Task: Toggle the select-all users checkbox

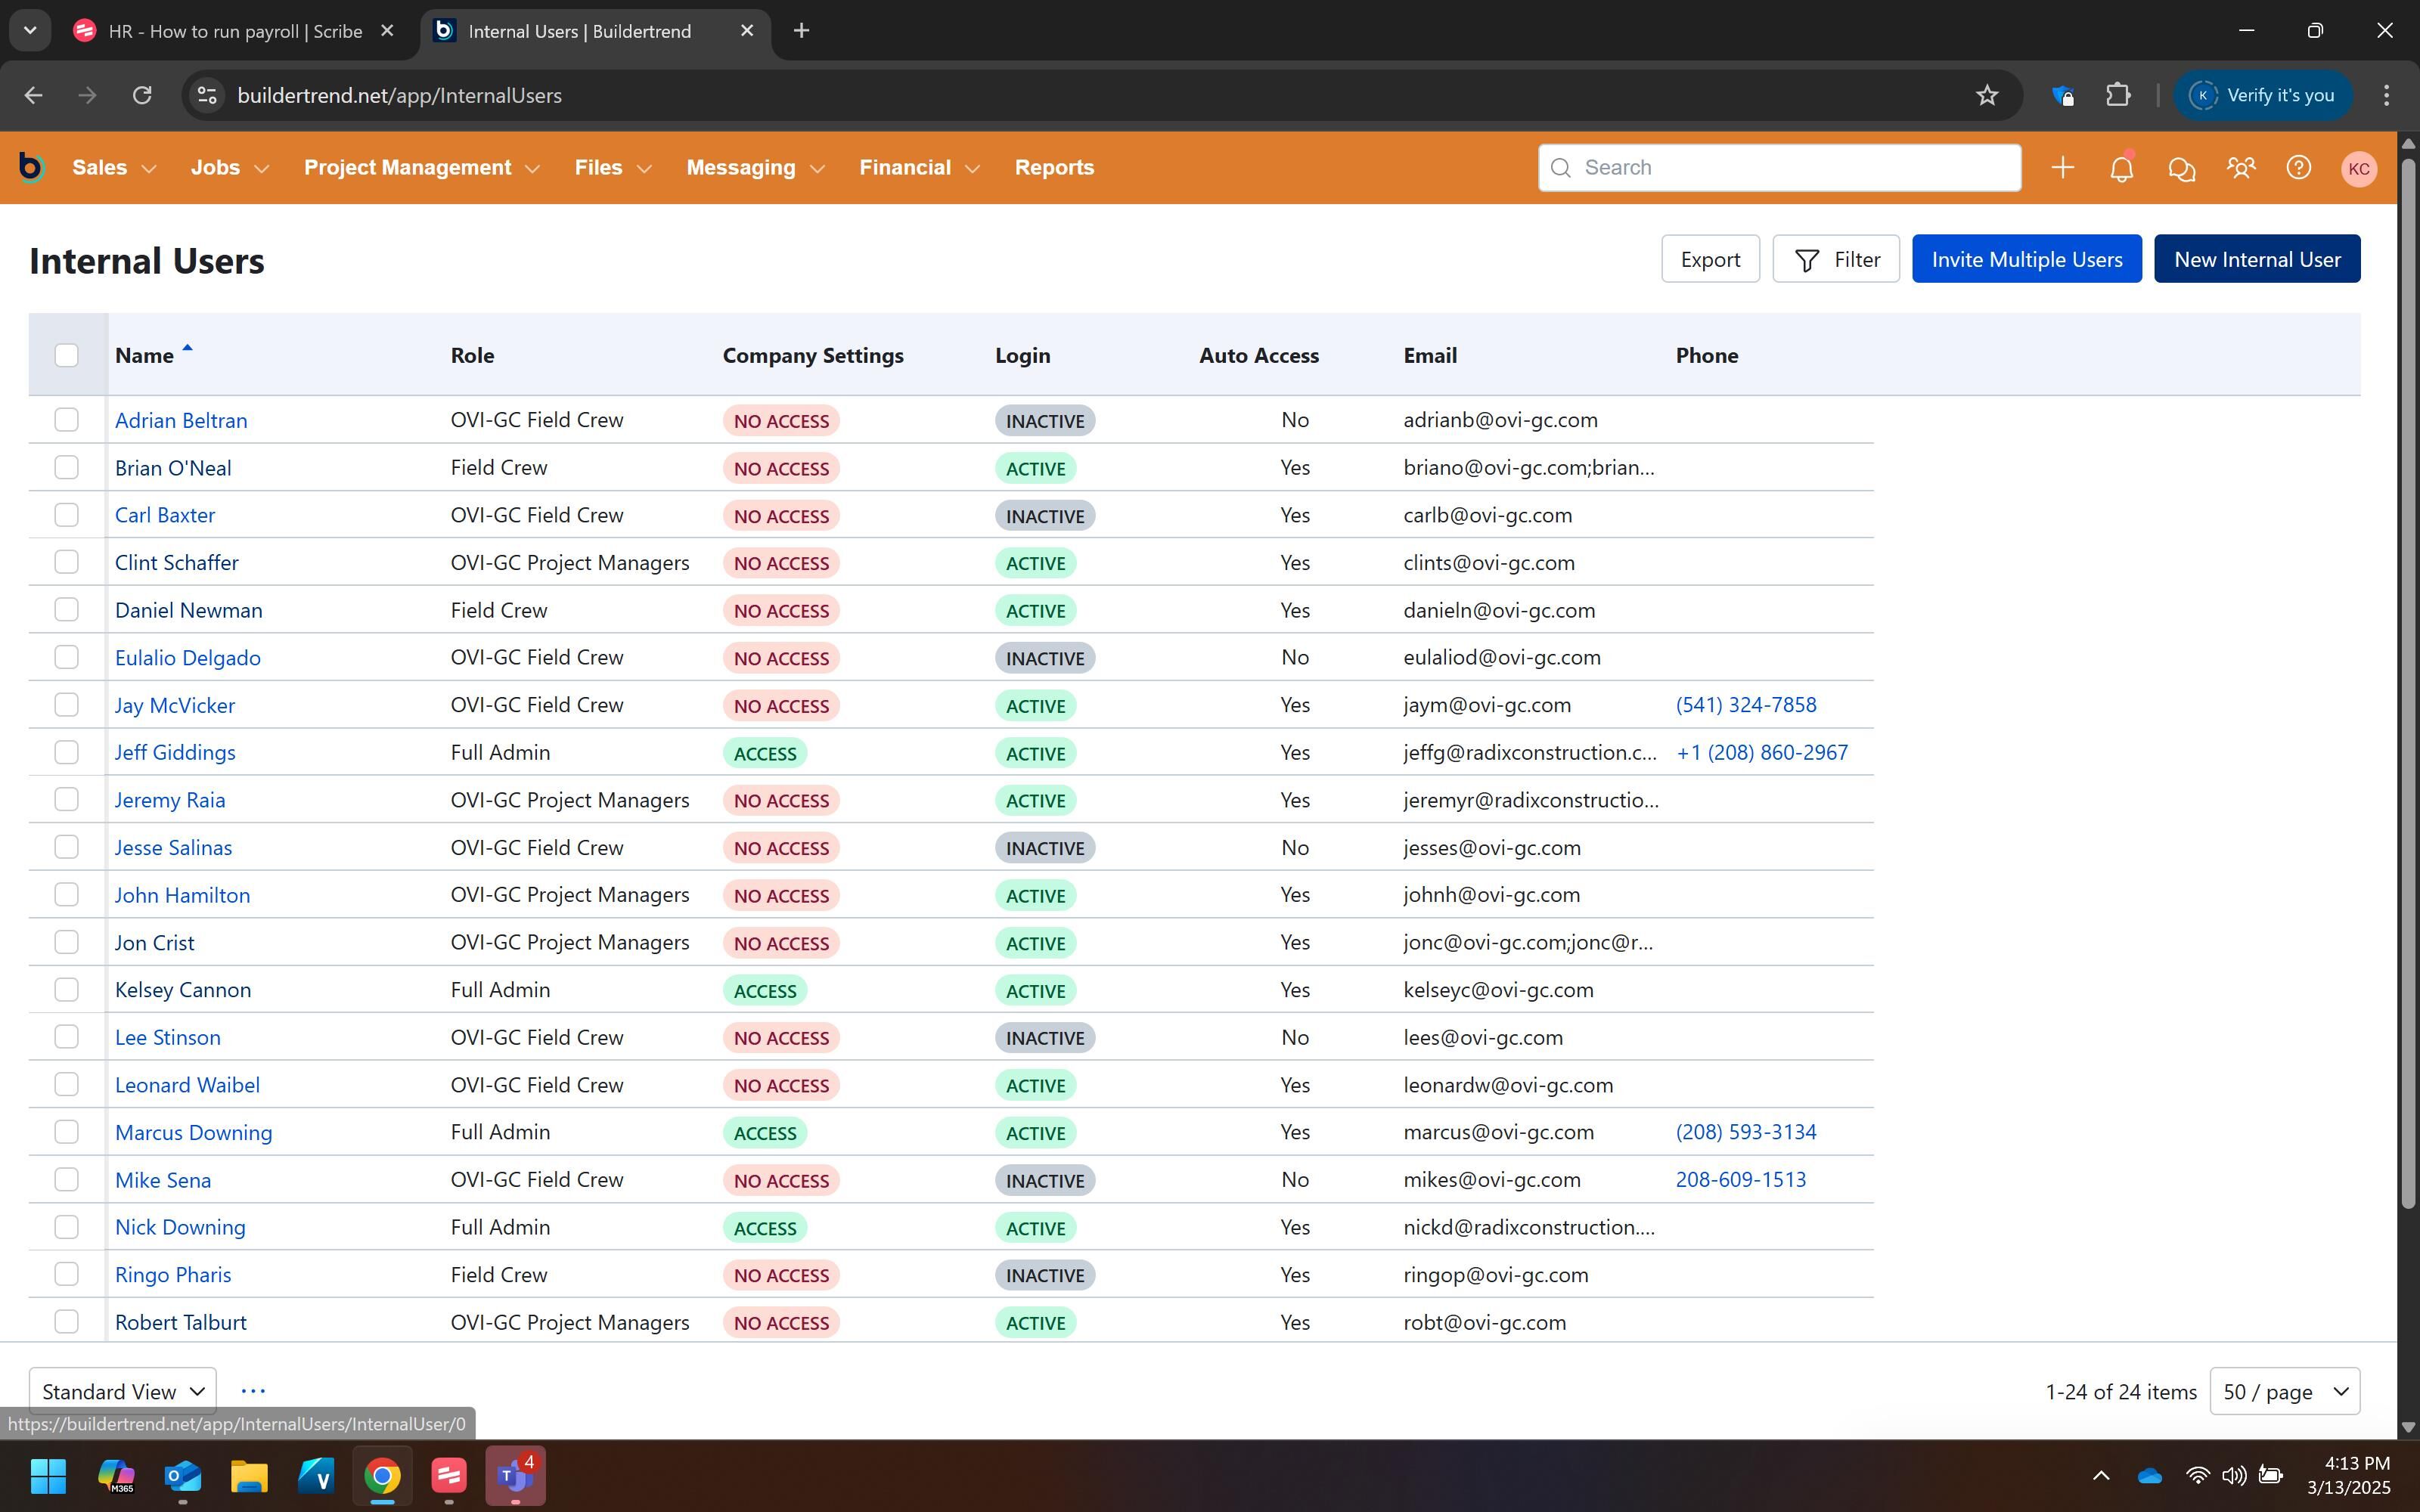Action: [x=66, y=355]
